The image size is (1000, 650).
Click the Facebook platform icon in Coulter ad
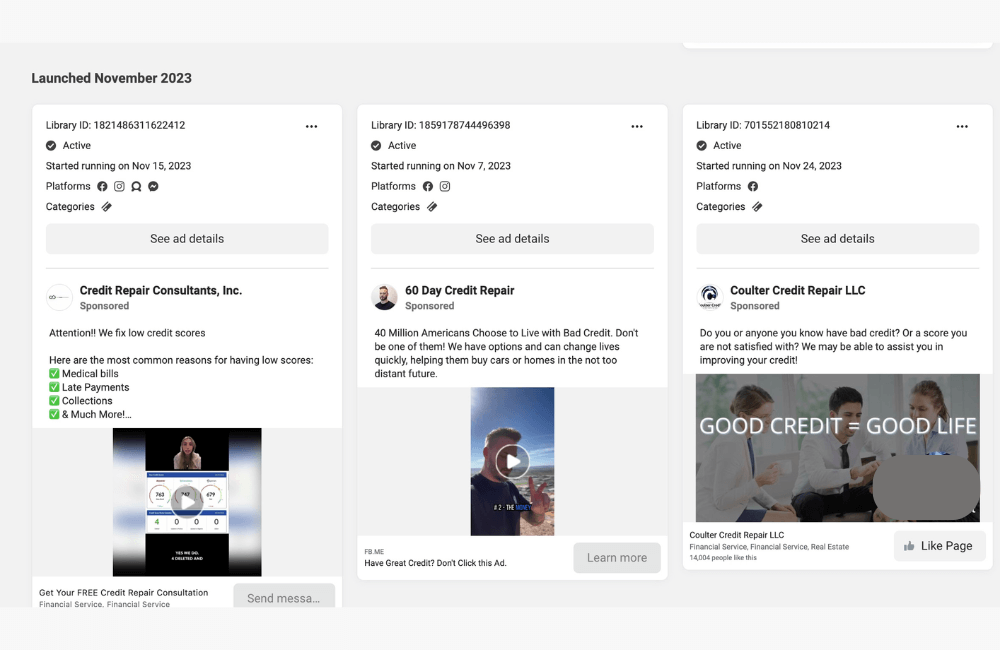pos(753,186)
